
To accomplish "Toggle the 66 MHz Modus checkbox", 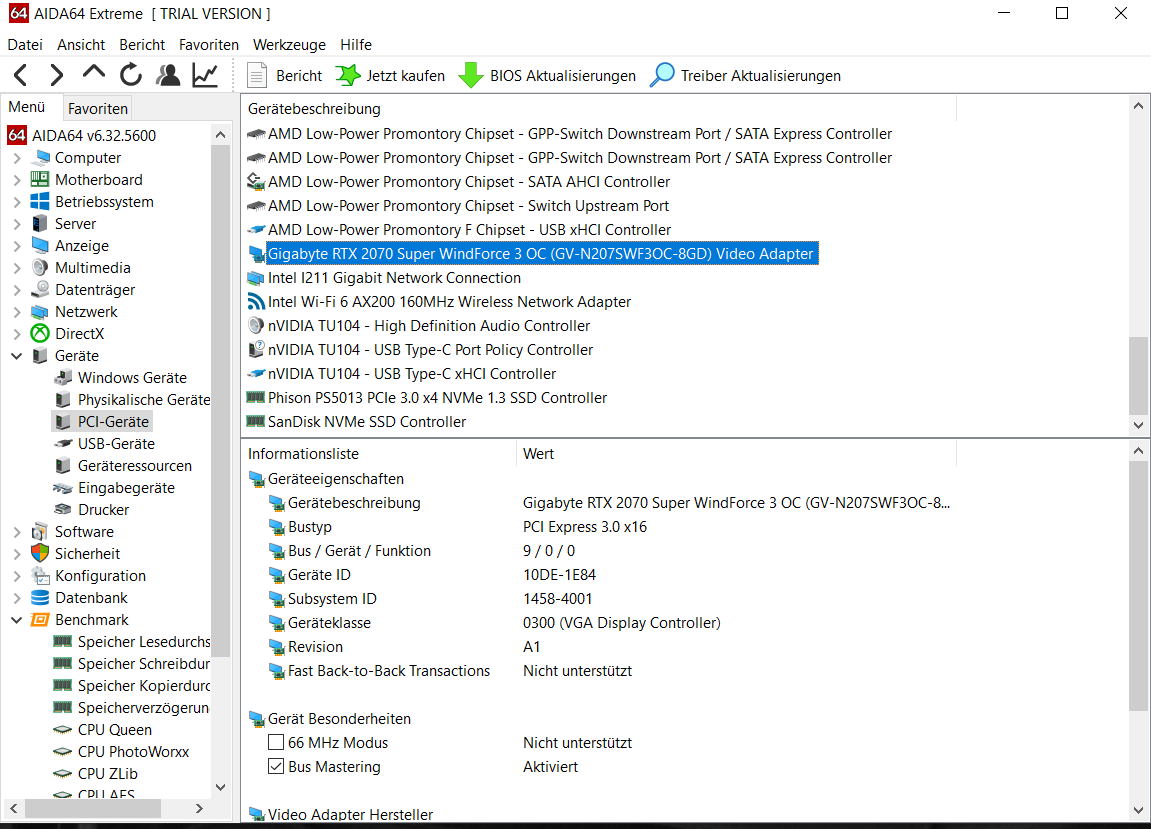I will 276,742.
